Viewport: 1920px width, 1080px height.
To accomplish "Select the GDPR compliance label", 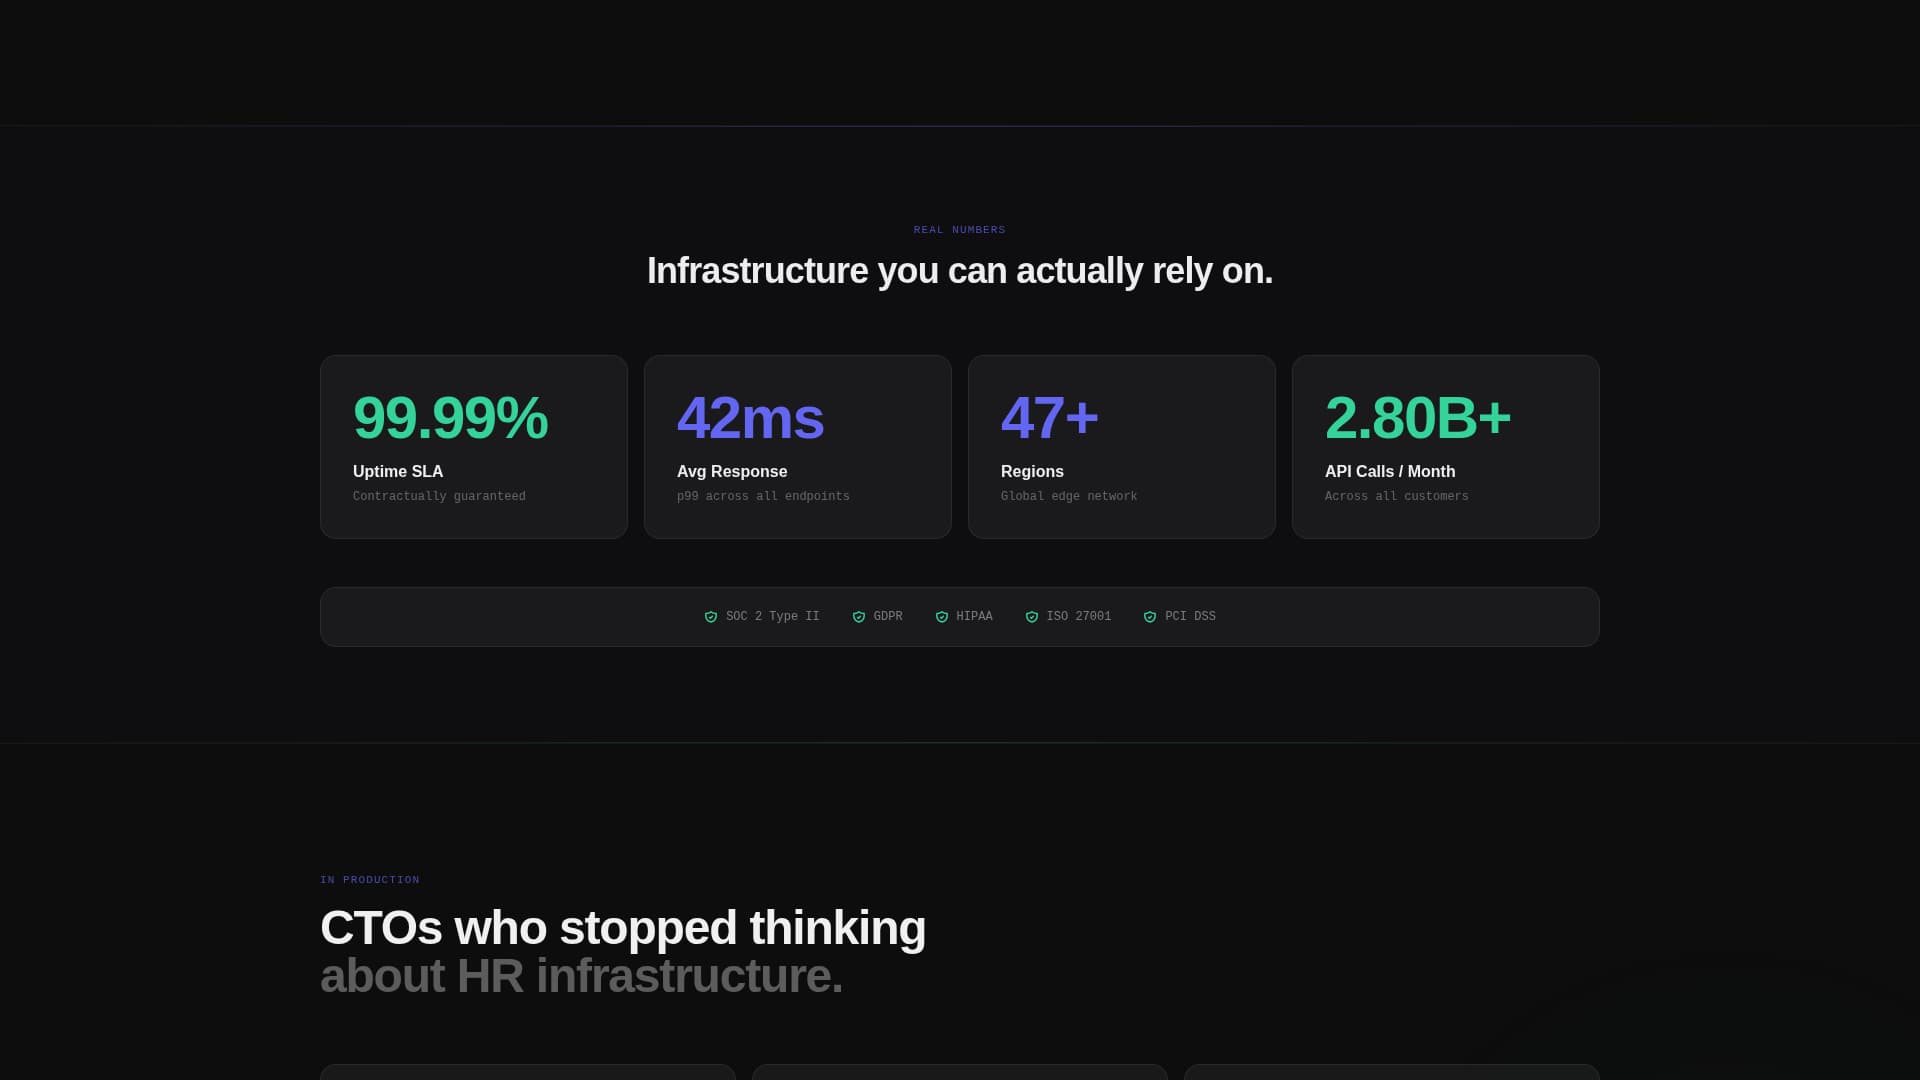I will click(x=888, y=617).
